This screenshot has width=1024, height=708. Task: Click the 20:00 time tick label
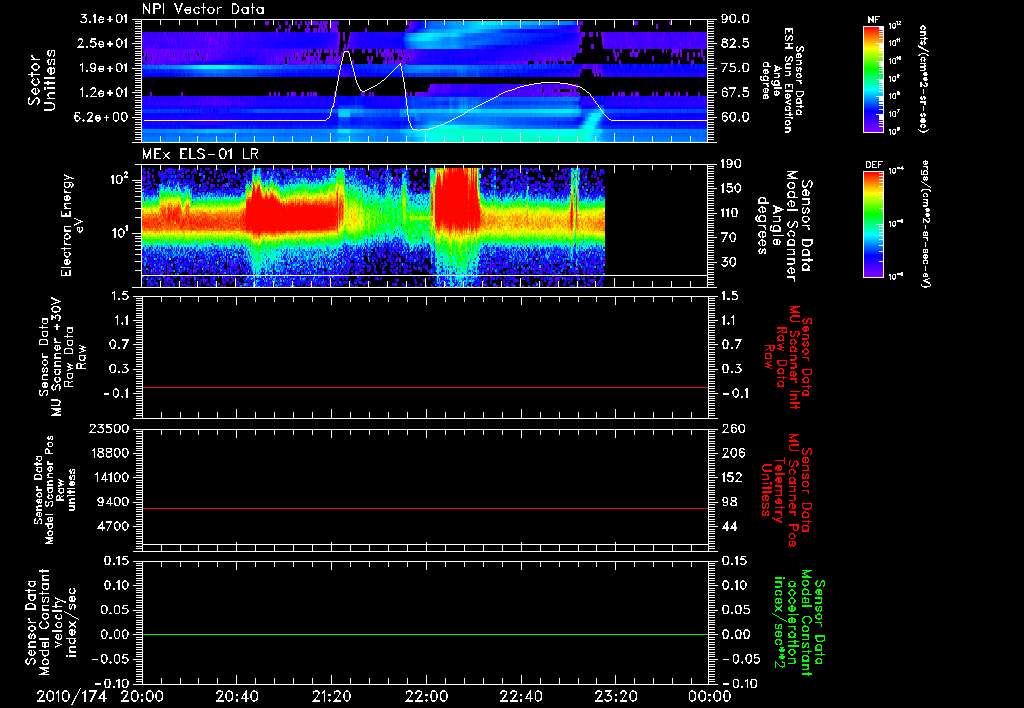tap(141, 697)
